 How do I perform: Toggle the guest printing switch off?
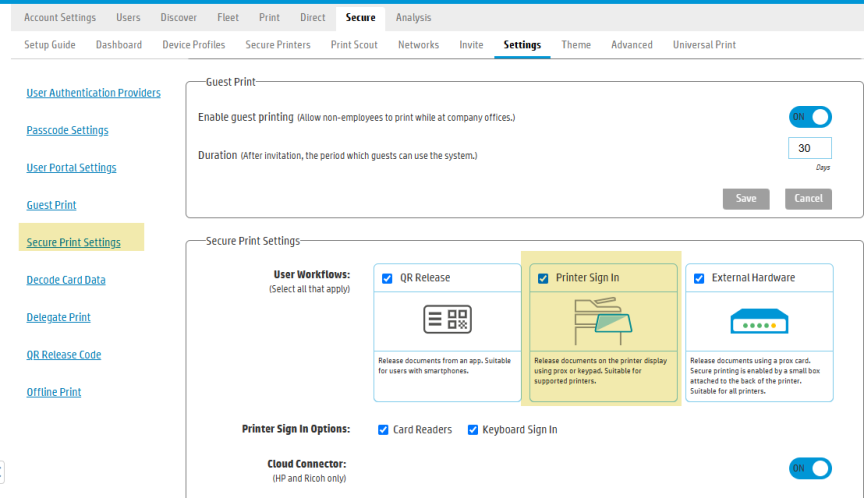(810, 117)
